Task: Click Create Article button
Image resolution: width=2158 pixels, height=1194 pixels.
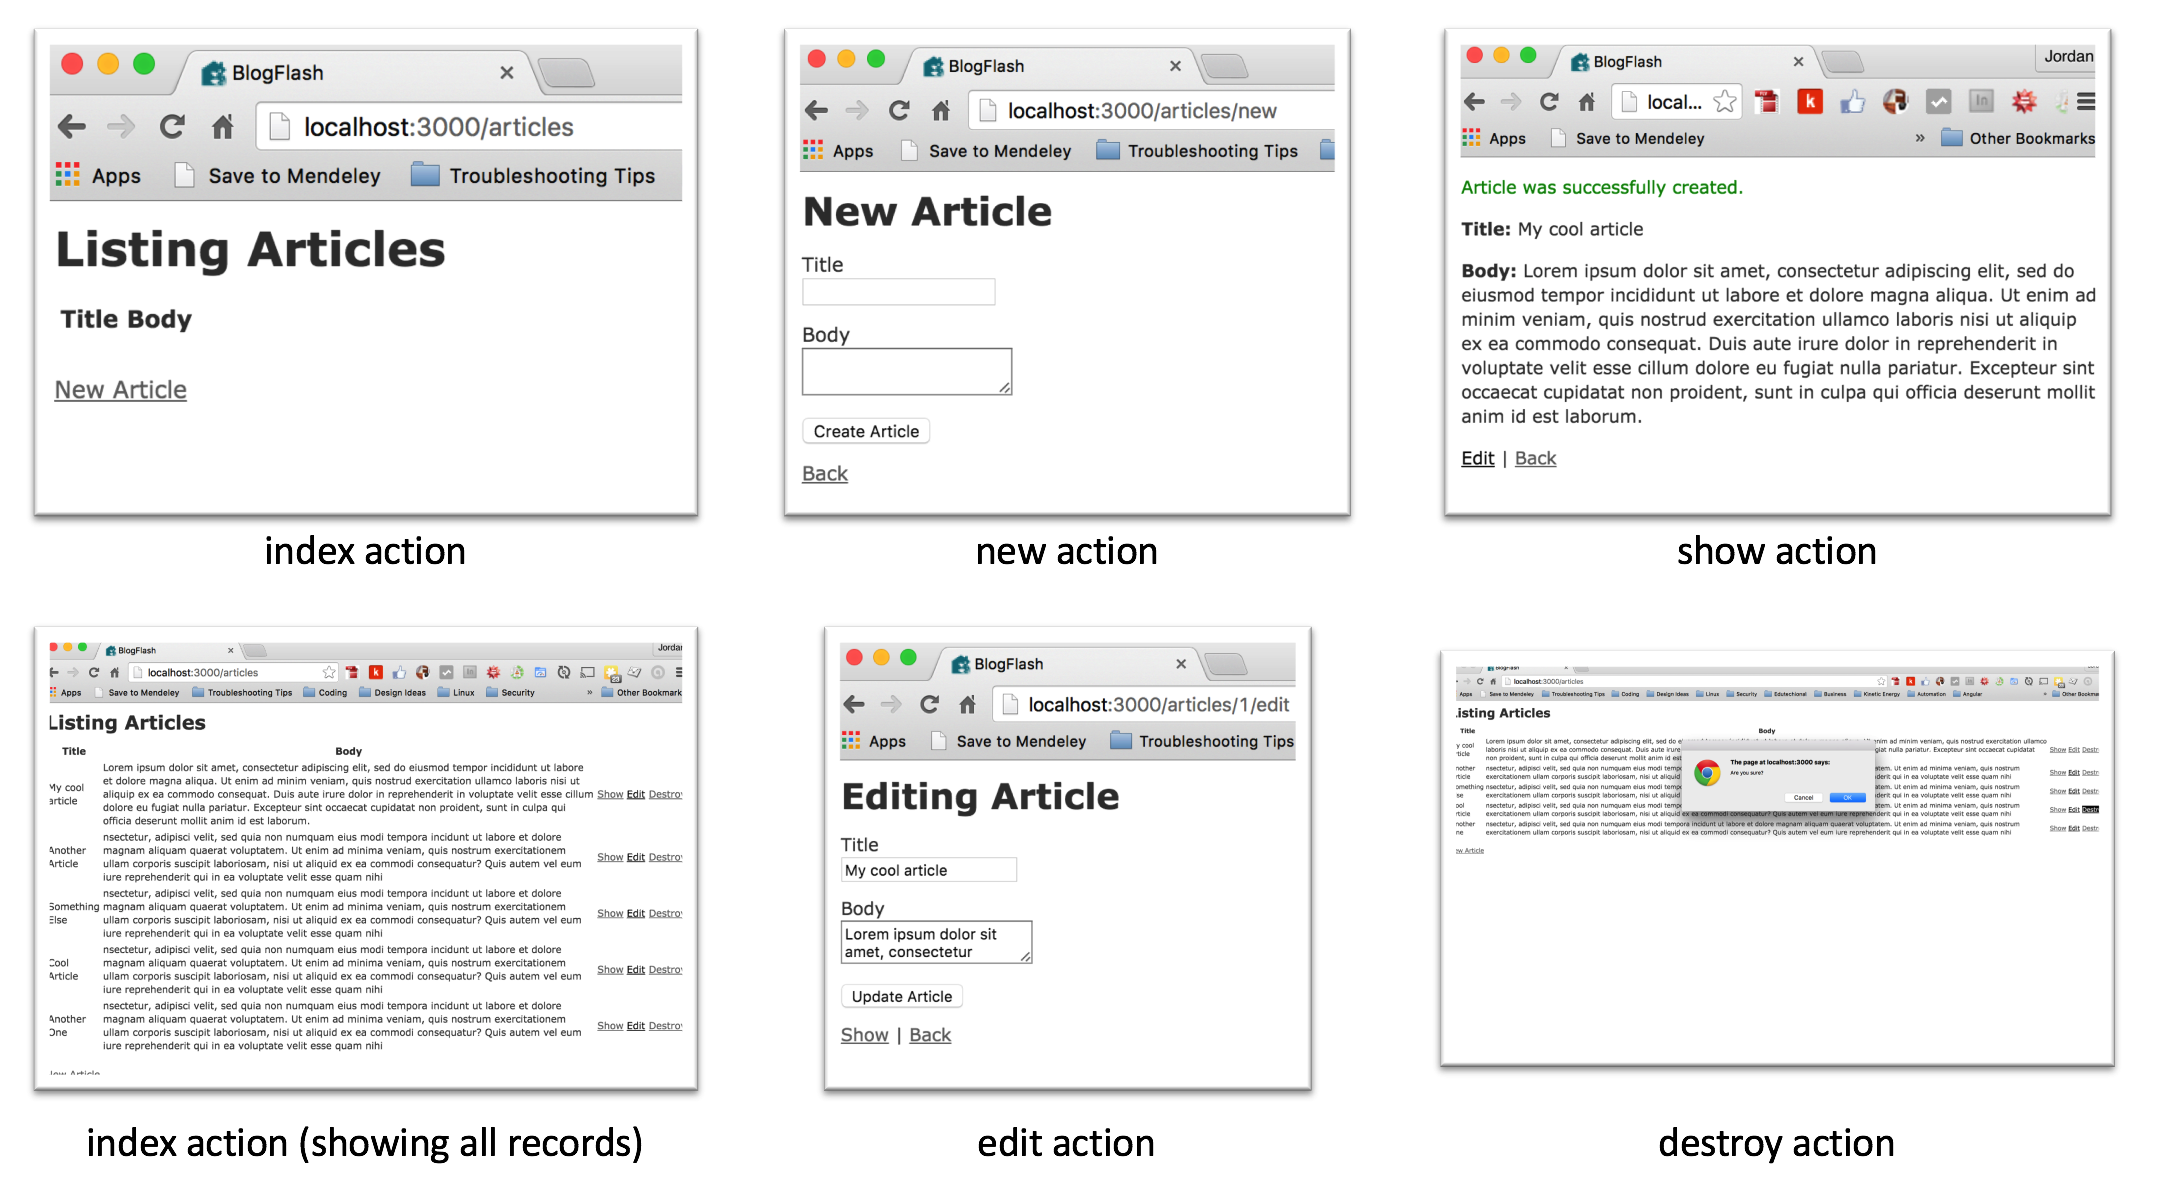Action: (866, 431)
